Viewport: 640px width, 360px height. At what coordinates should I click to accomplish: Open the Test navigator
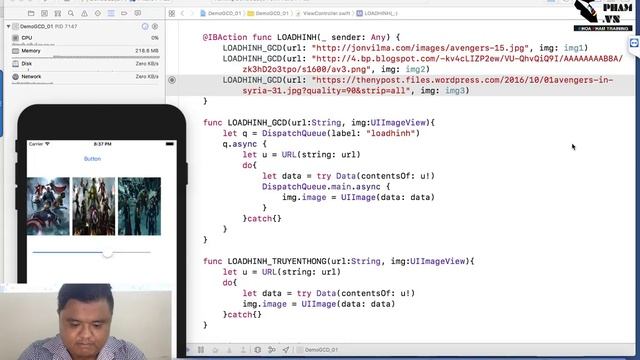tap(98, 13)
